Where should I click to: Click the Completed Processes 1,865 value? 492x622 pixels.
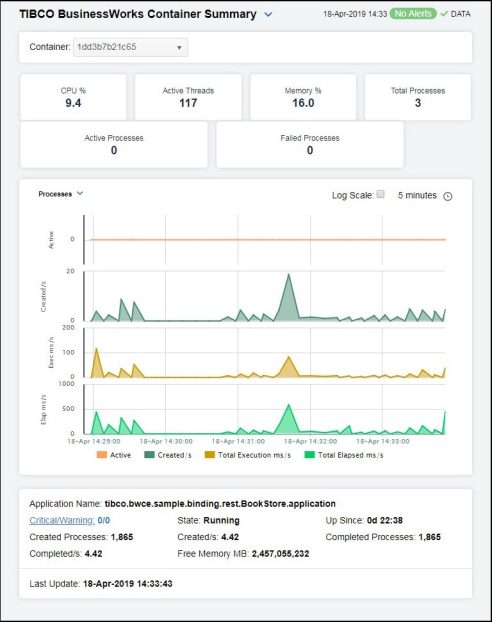pyautogui.click(x=429, y=537)
